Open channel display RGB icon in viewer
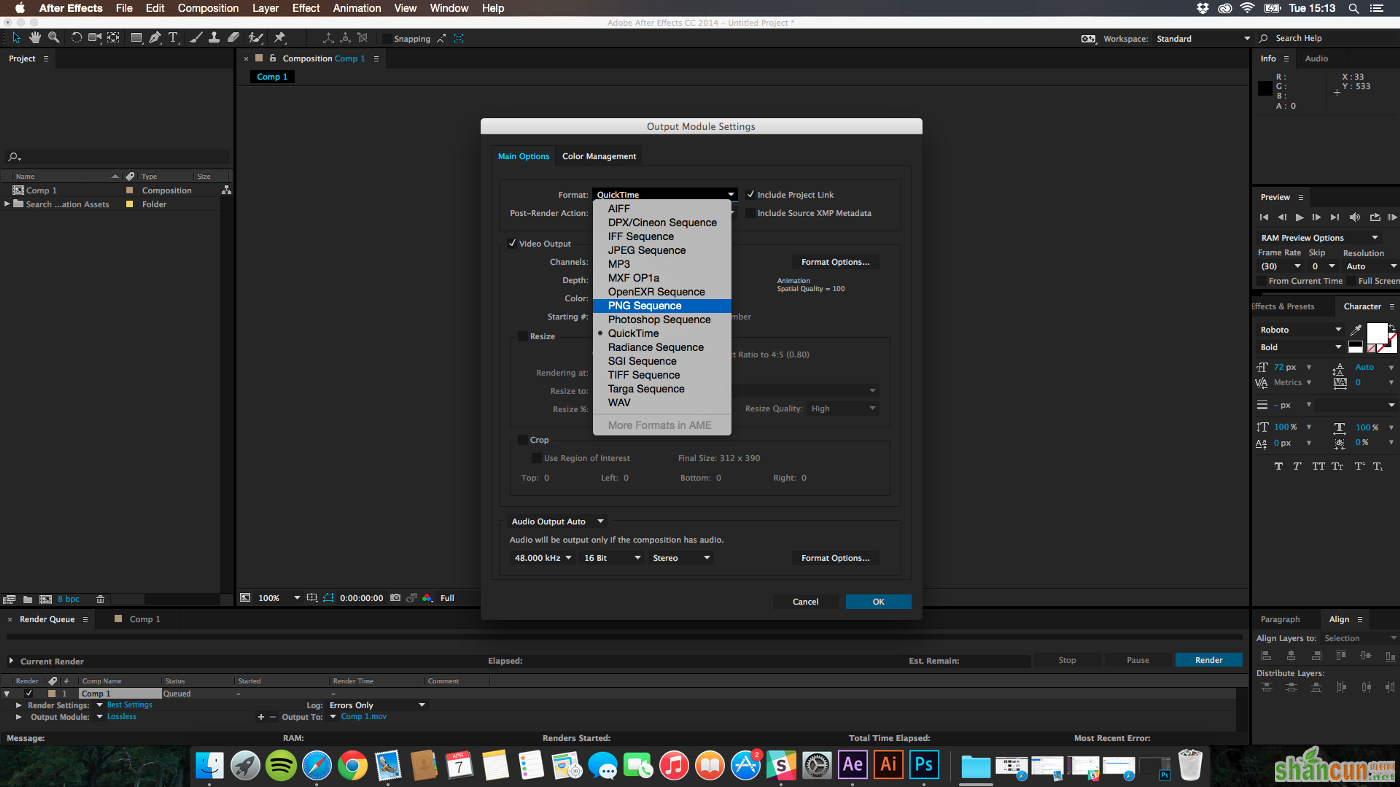This screenshot has height=787, width=1400. 427,598
